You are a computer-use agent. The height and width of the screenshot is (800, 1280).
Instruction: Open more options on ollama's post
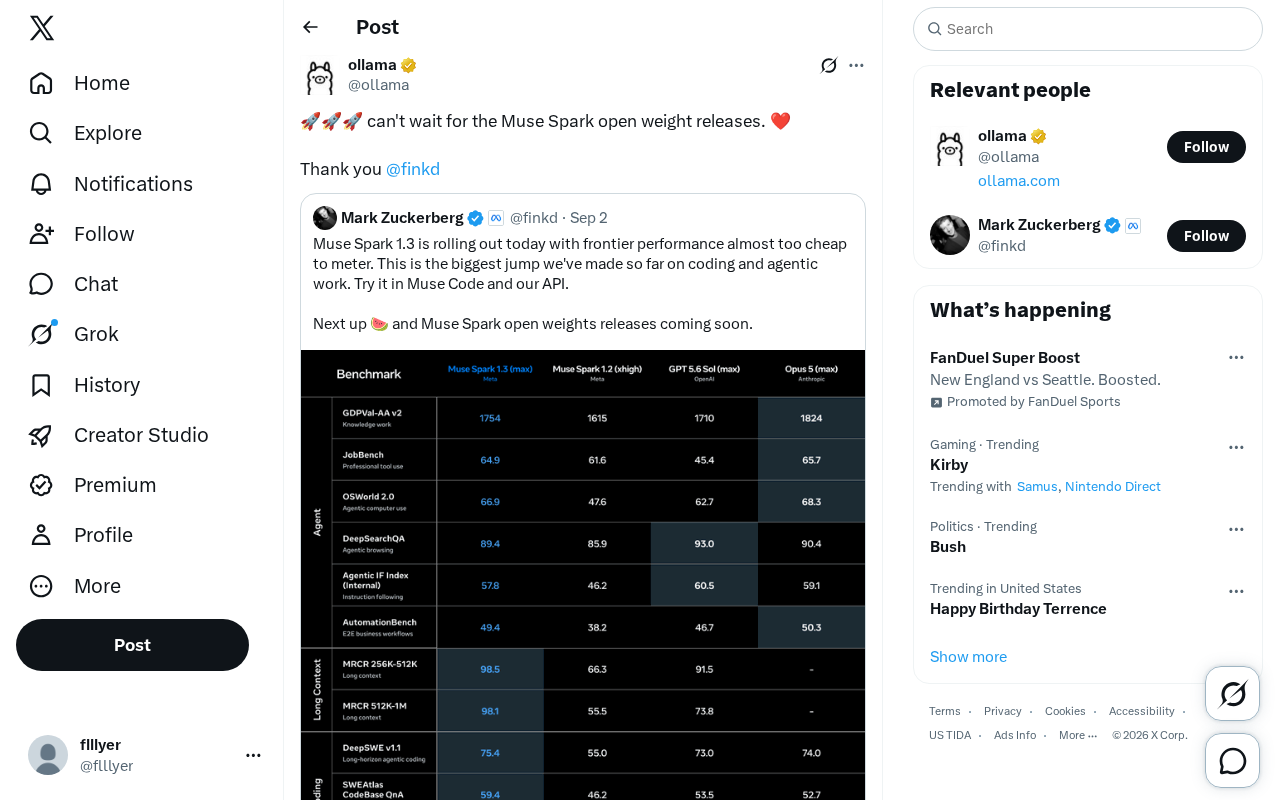[x=856, y=65]
